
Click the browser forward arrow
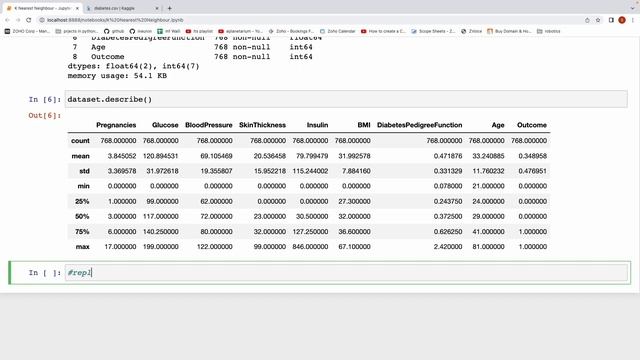pos(18,20)
